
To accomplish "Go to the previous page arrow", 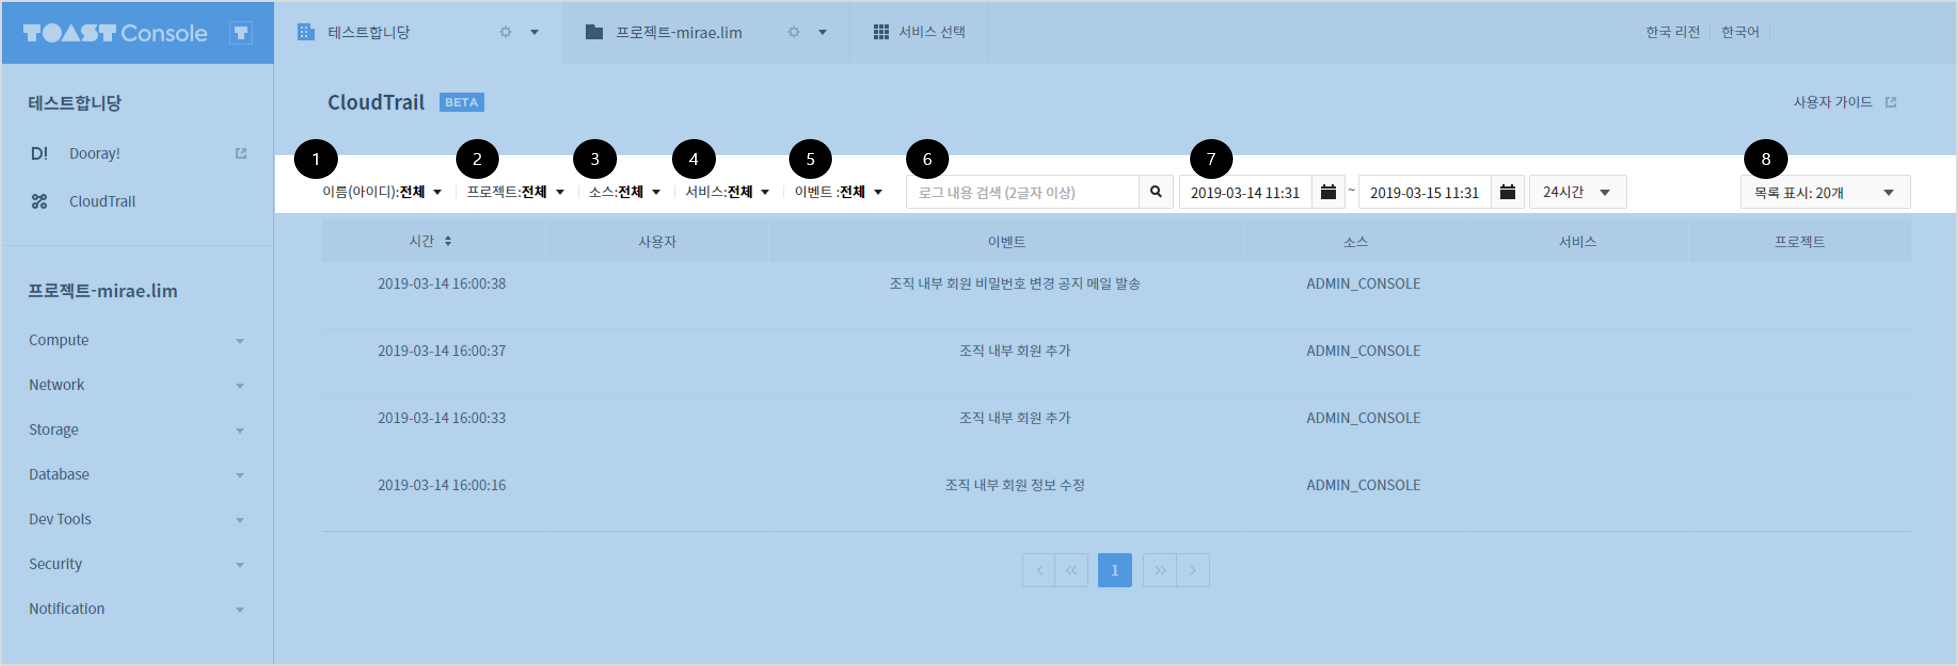I will [x=1039, y=570].
